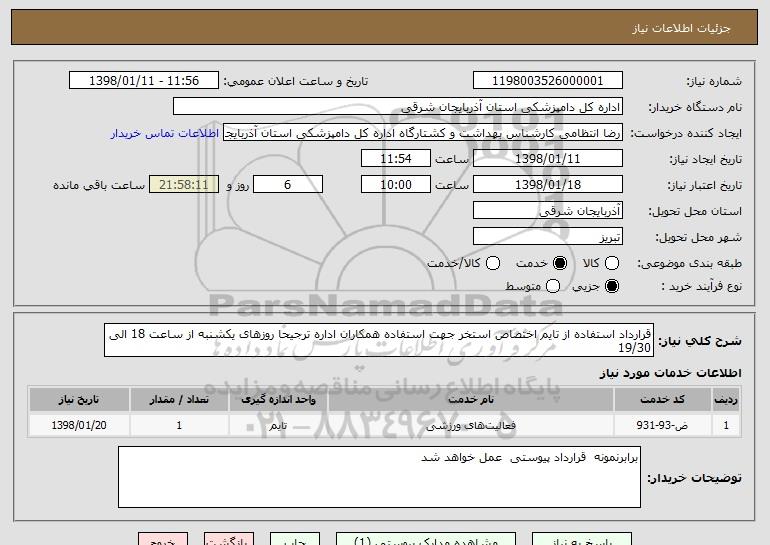Click the remaining time countdown 21:58:11
The image size is (770, 545).
coord(184,185)
